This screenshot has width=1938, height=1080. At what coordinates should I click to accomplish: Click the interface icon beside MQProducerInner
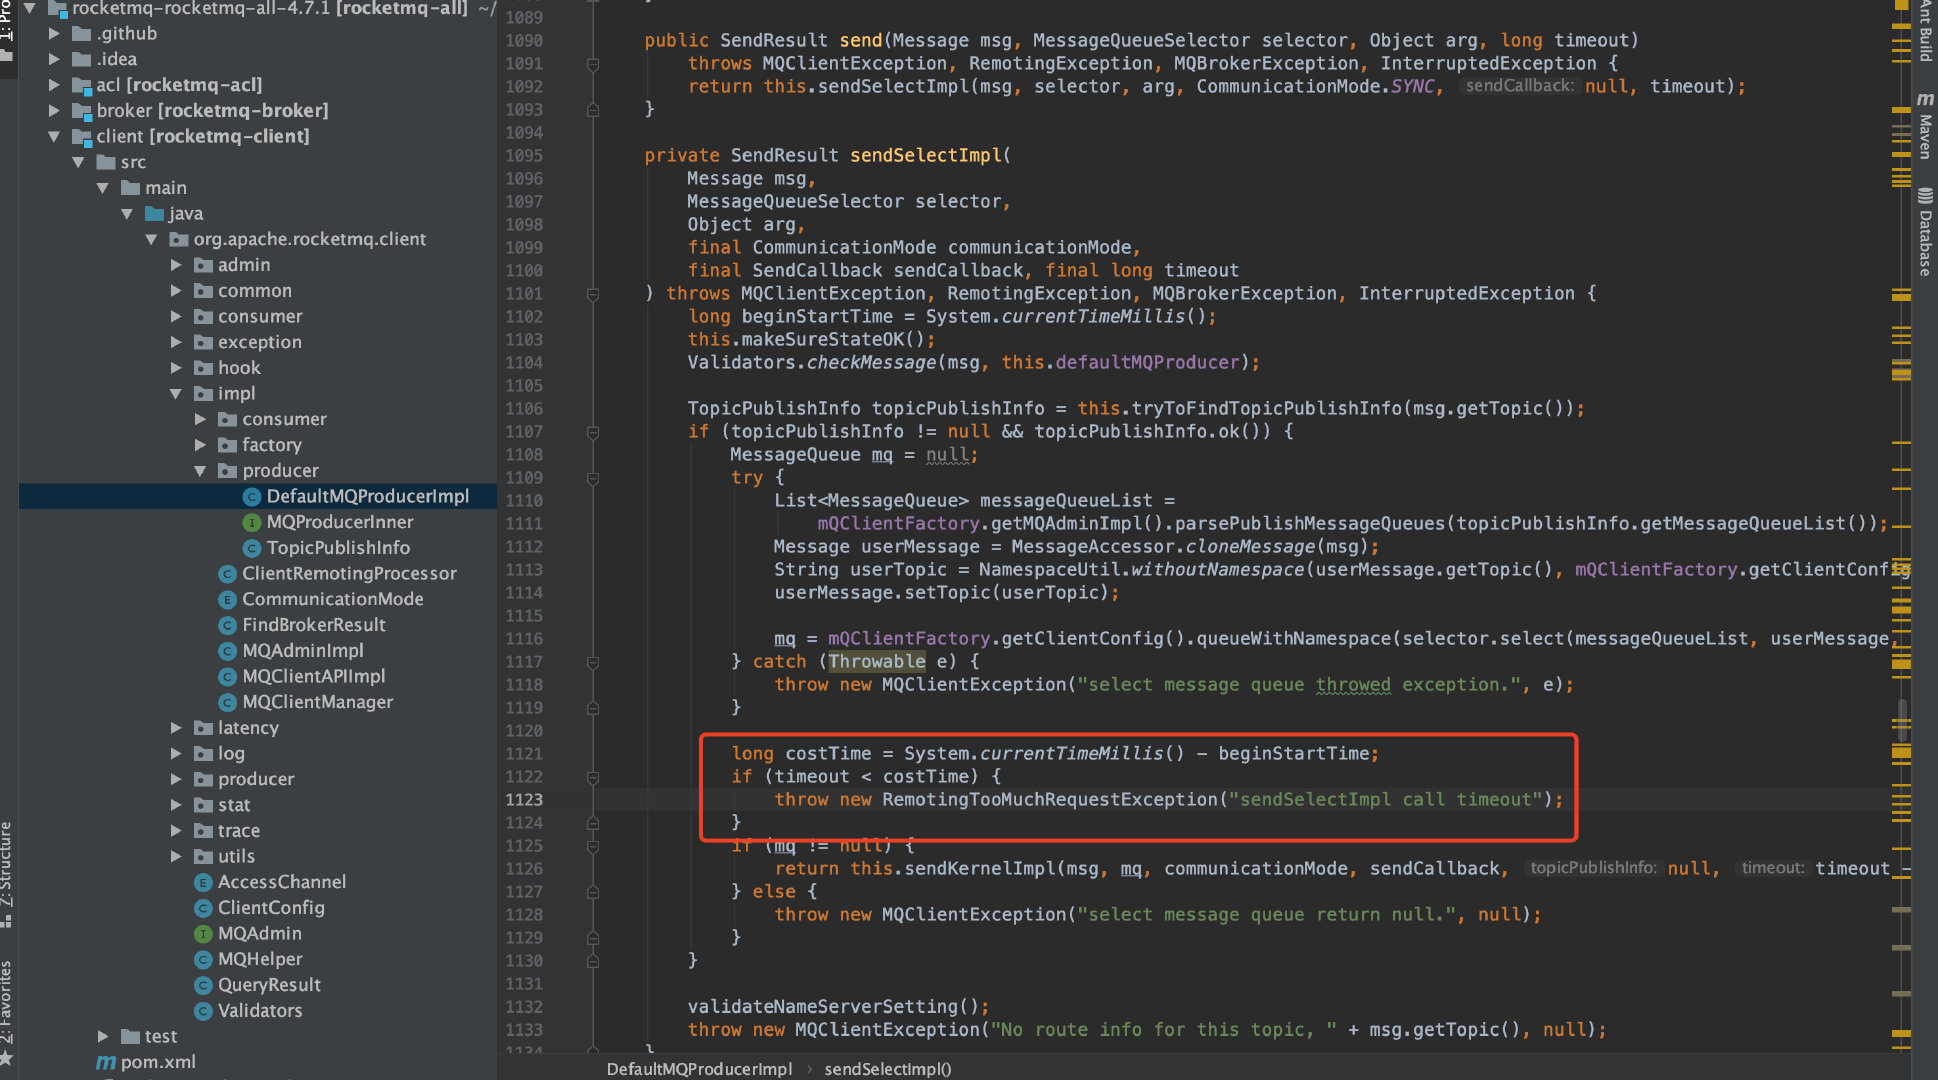point(251,522)
